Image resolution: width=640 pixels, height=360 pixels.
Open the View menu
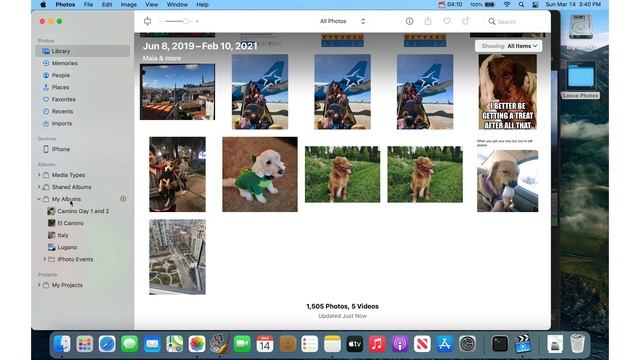(151, 4)
